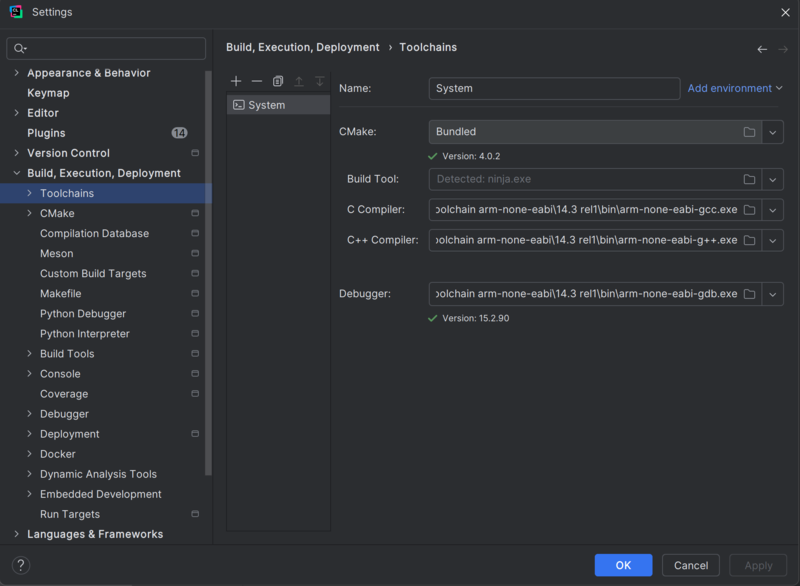Click the add toolchain plus icon

click(x=236, y=81)
